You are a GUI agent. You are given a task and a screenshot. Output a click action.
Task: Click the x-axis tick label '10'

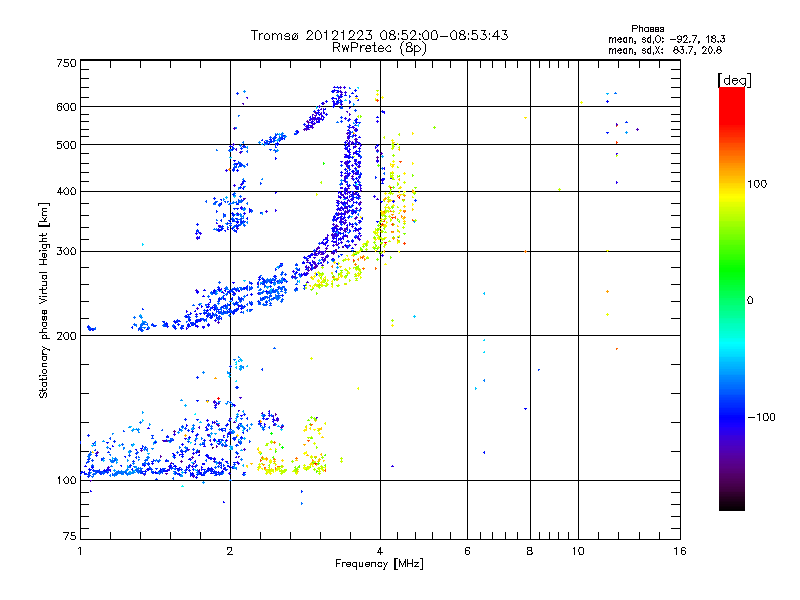578,551
